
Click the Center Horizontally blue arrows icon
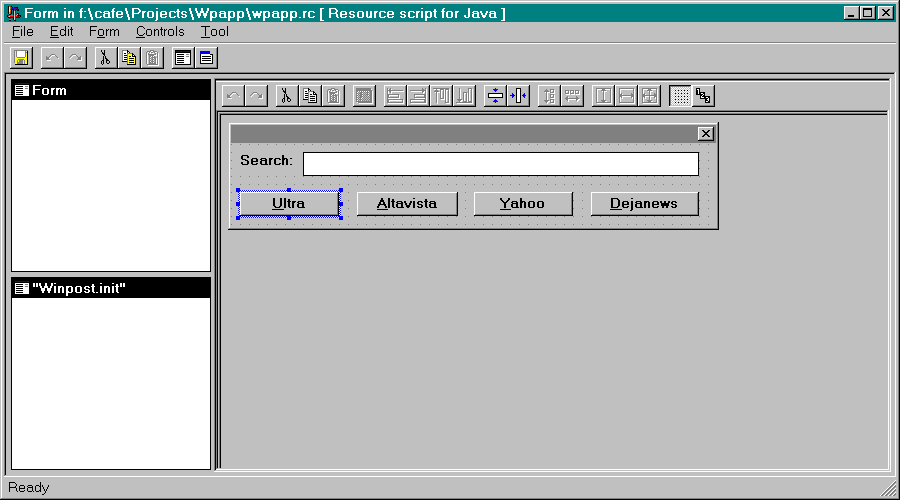518,96
